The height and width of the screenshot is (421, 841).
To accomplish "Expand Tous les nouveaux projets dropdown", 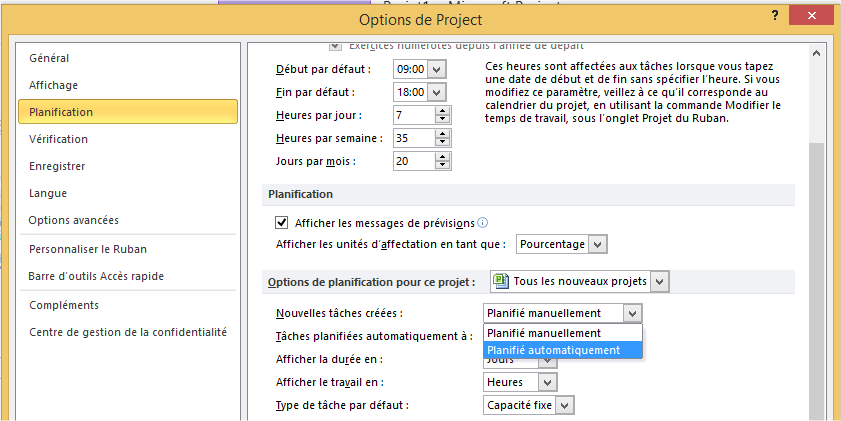I will pyautogui.click(x=658, y=282).
